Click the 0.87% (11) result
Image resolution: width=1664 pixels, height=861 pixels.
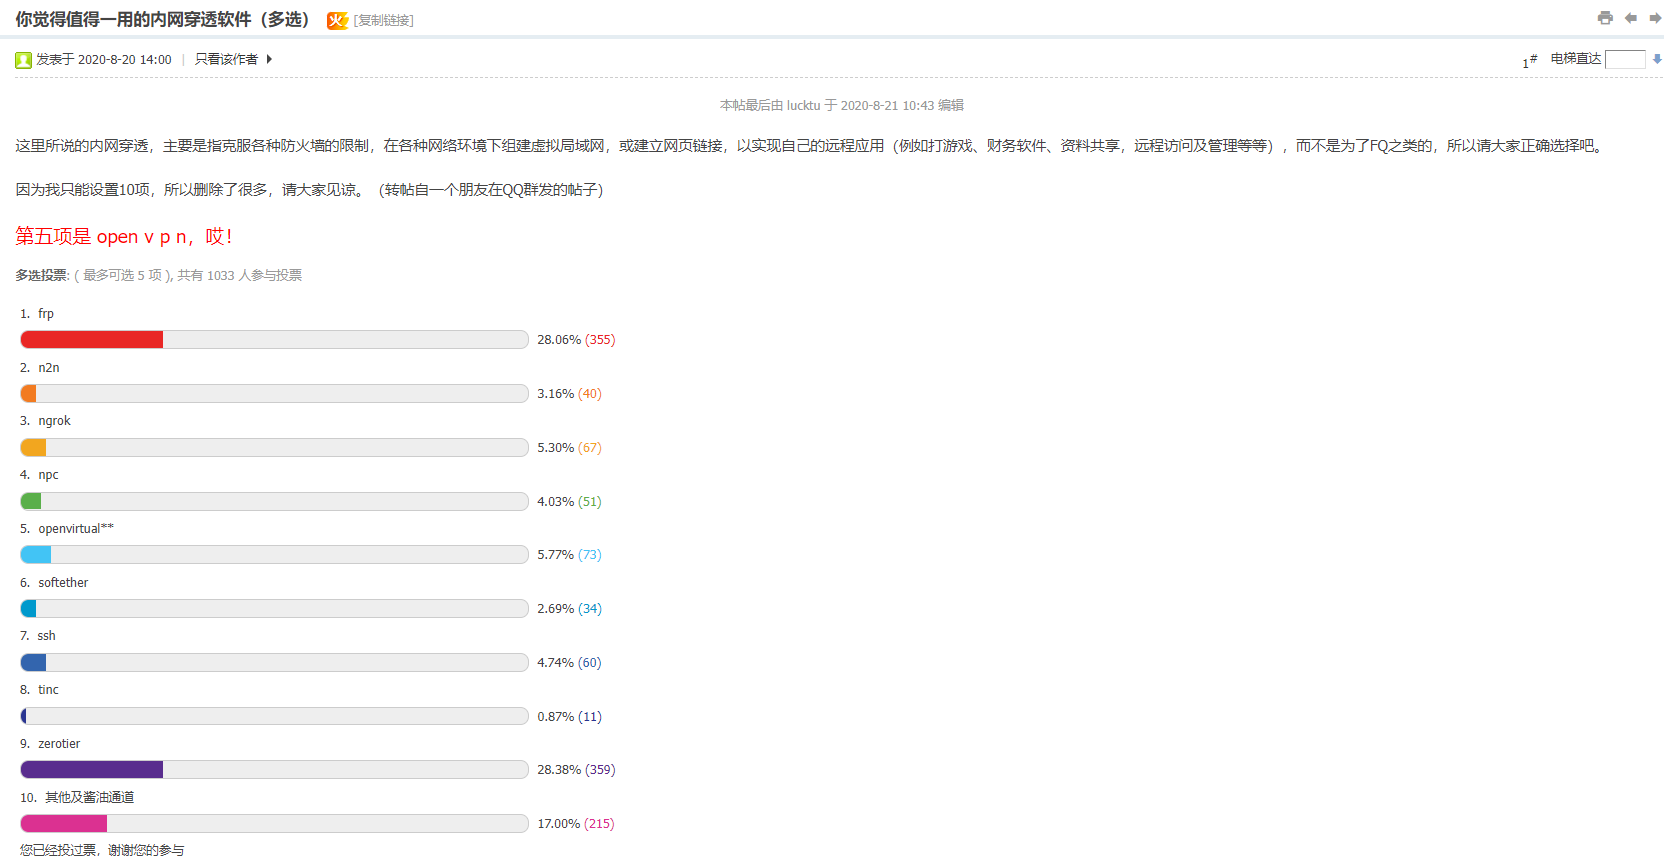[x=570, y=717]
